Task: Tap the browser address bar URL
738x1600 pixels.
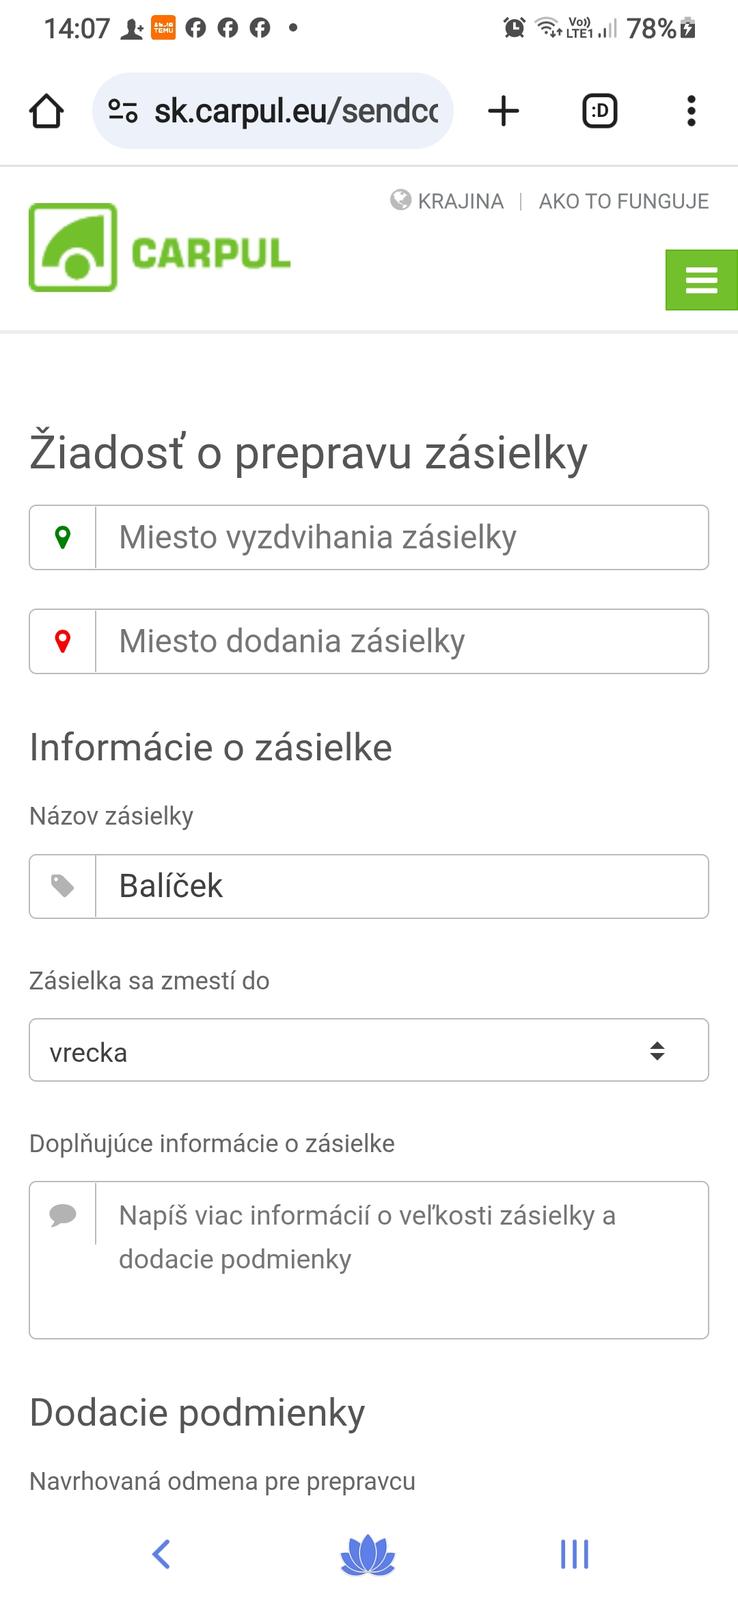Action: click(x=295, y=111)
